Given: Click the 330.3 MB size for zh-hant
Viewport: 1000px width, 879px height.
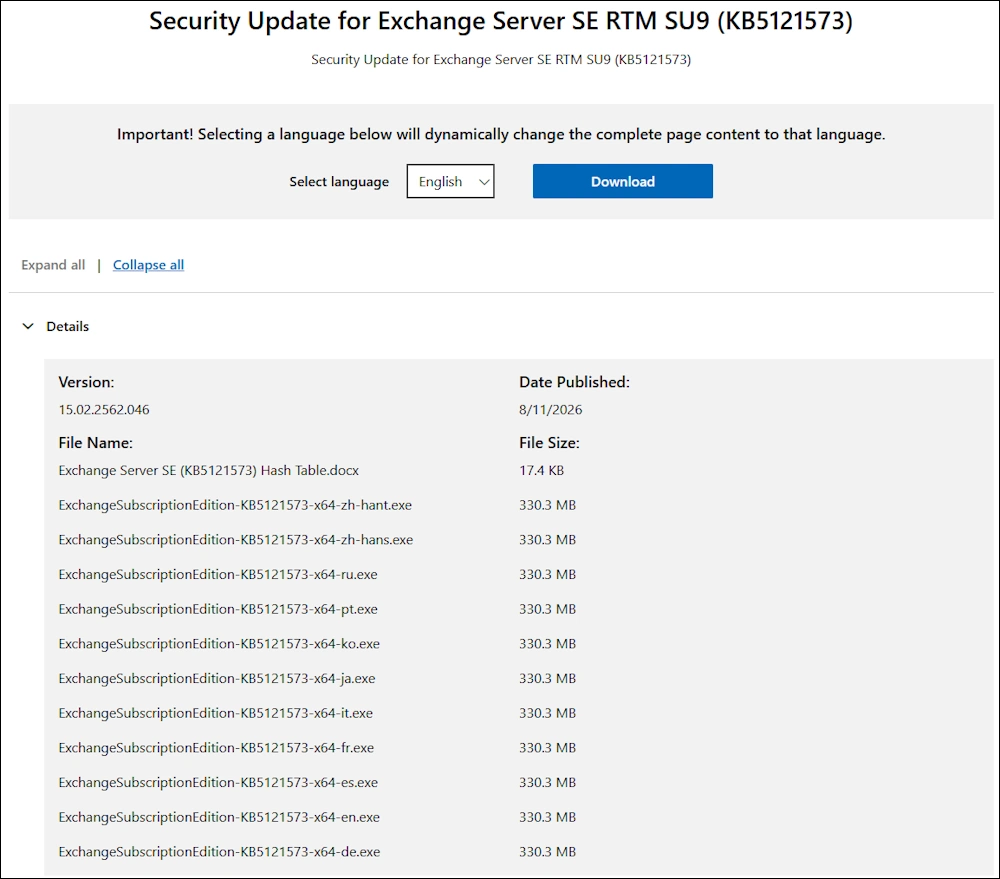Looking at the screenshot, I should (x=547, y=505).
